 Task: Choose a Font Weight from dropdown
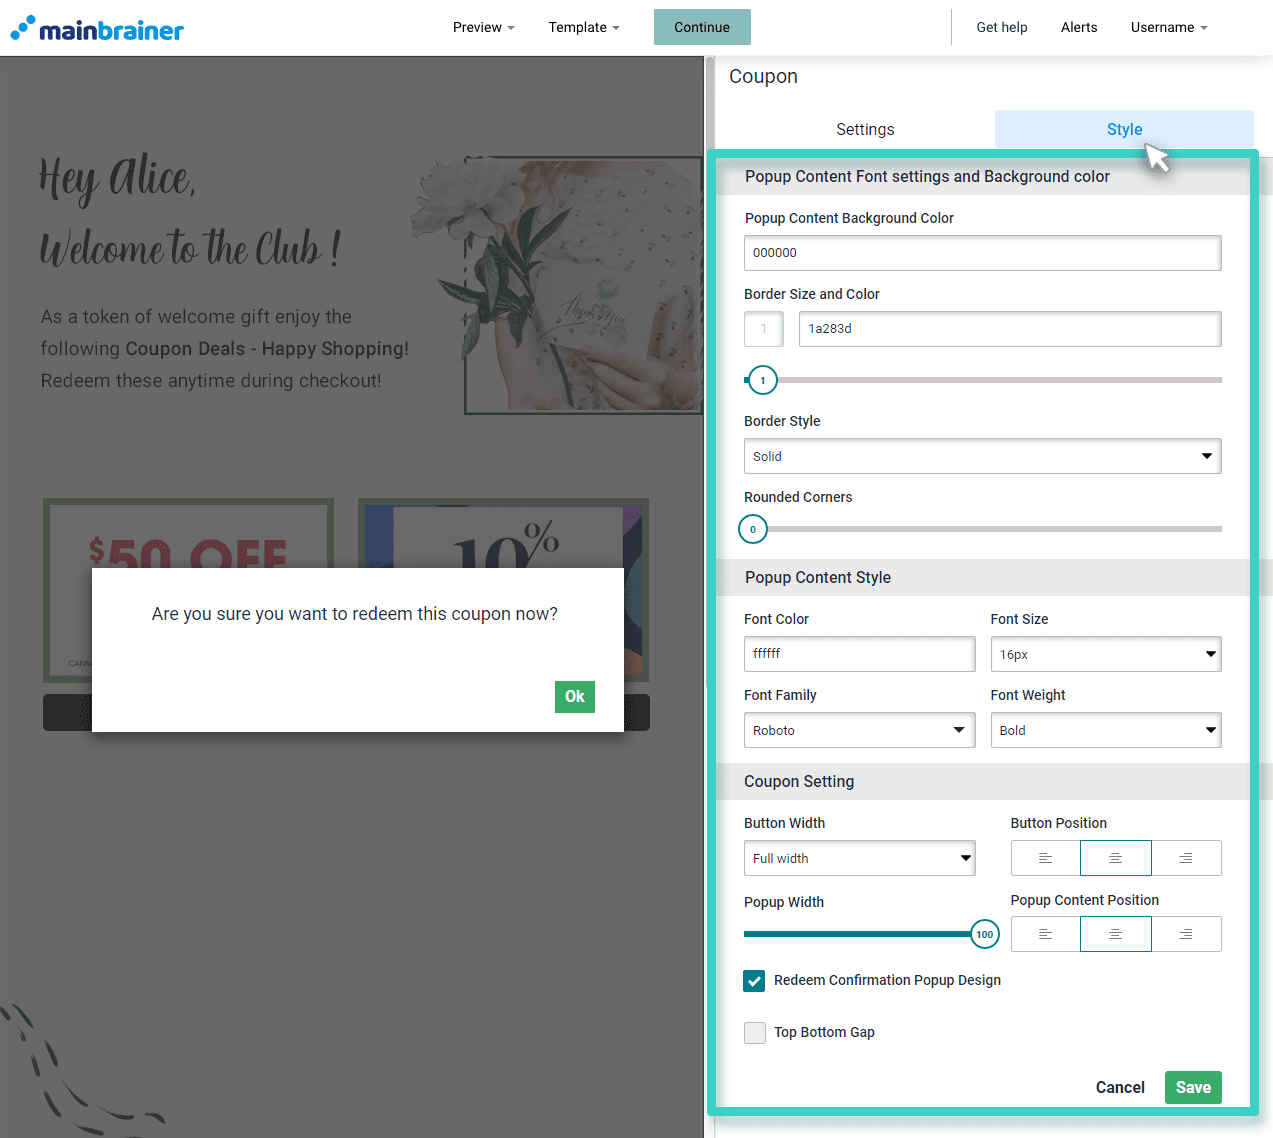click(x=1105, y=731)
